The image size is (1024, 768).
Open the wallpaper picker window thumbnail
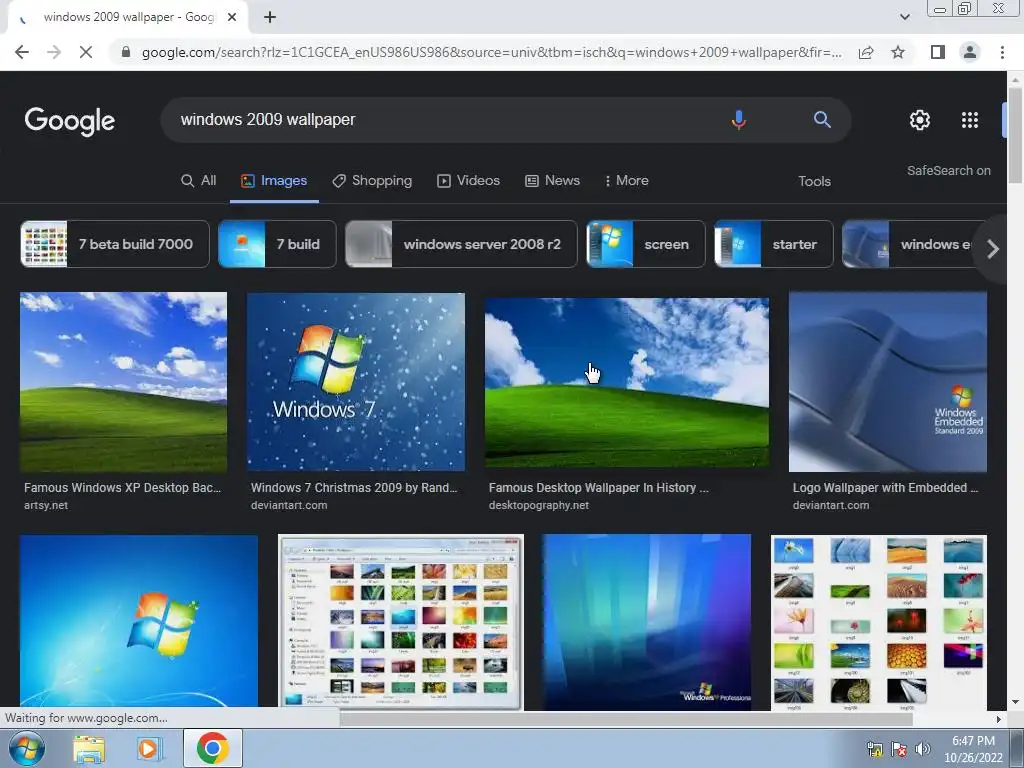(x=401, y=622)
